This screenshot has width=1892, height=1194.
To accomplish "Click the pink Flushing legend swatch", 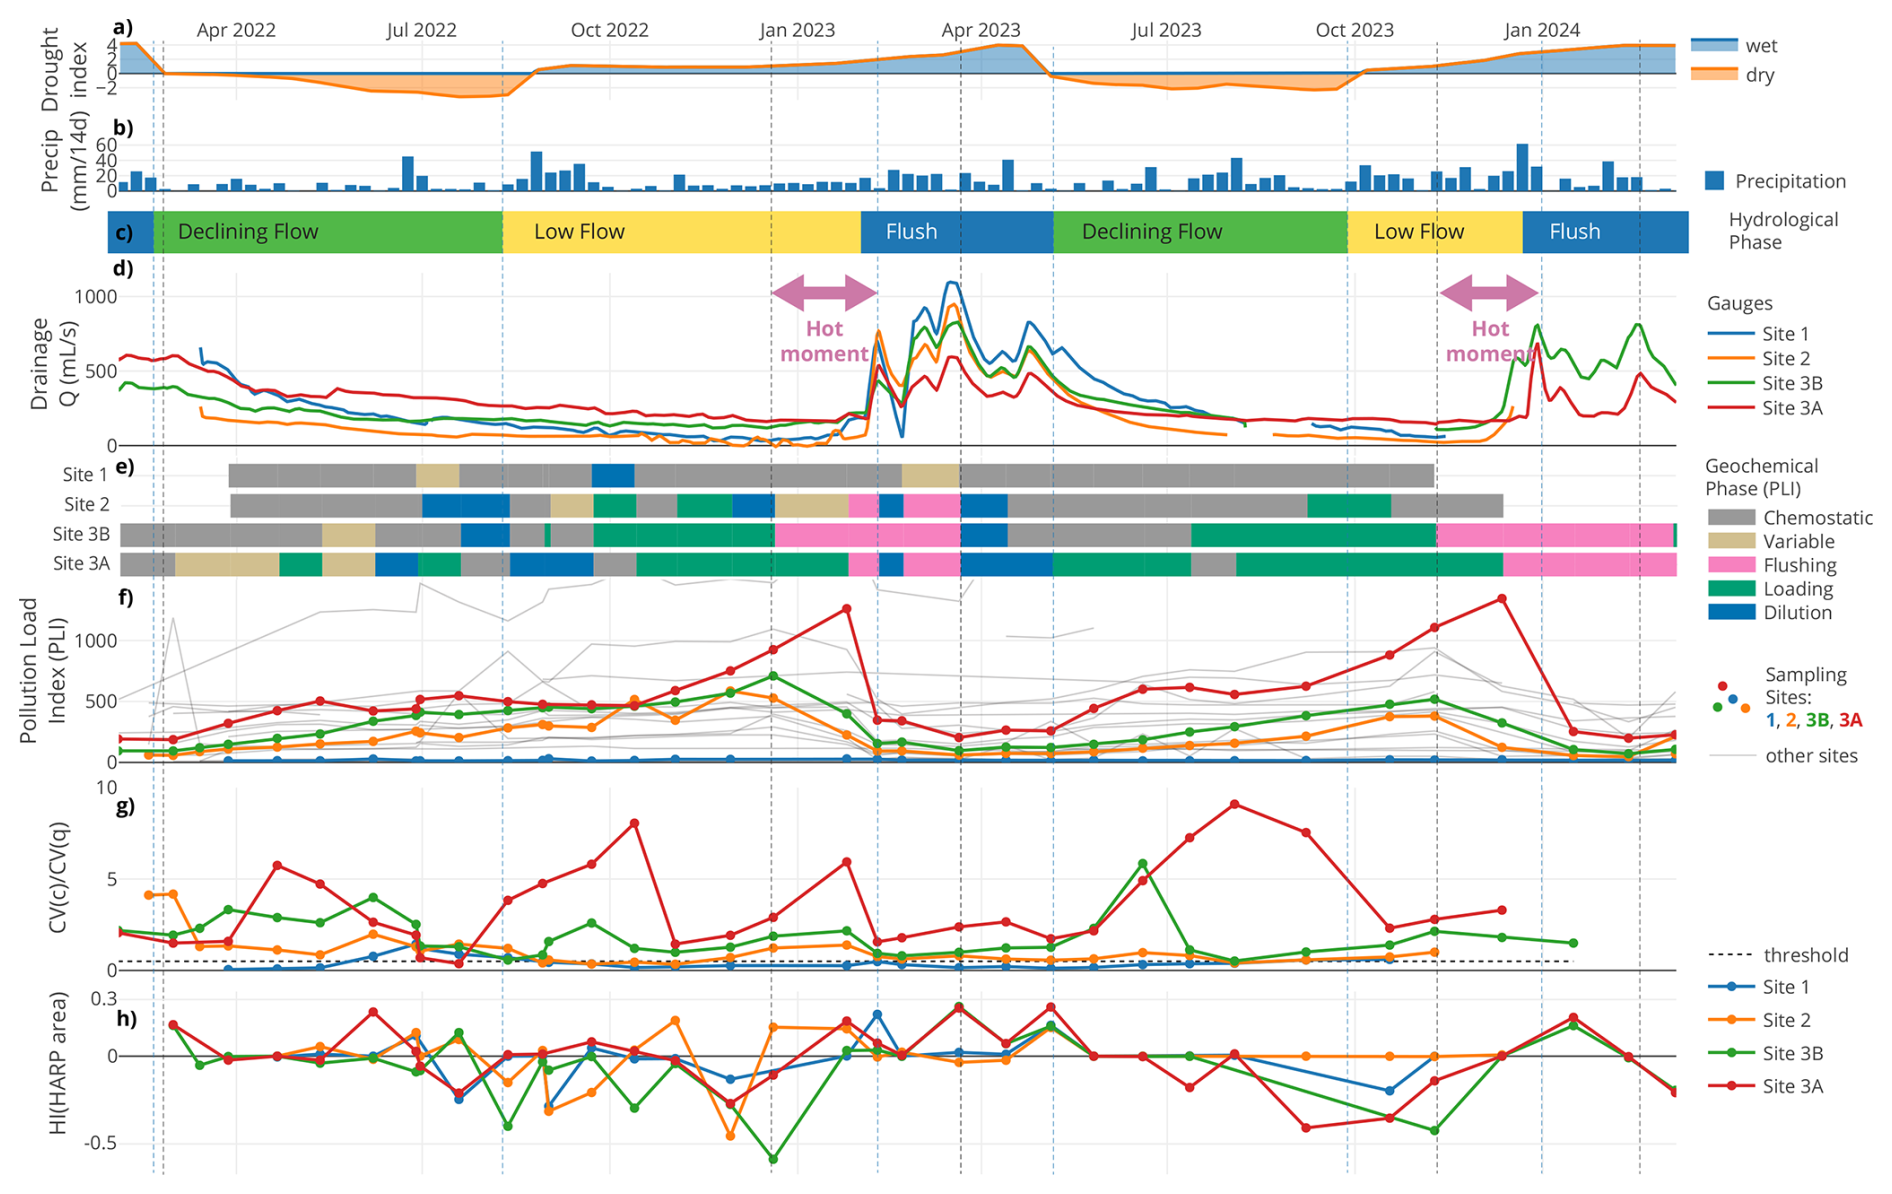I will click(x=1731, y=566).
